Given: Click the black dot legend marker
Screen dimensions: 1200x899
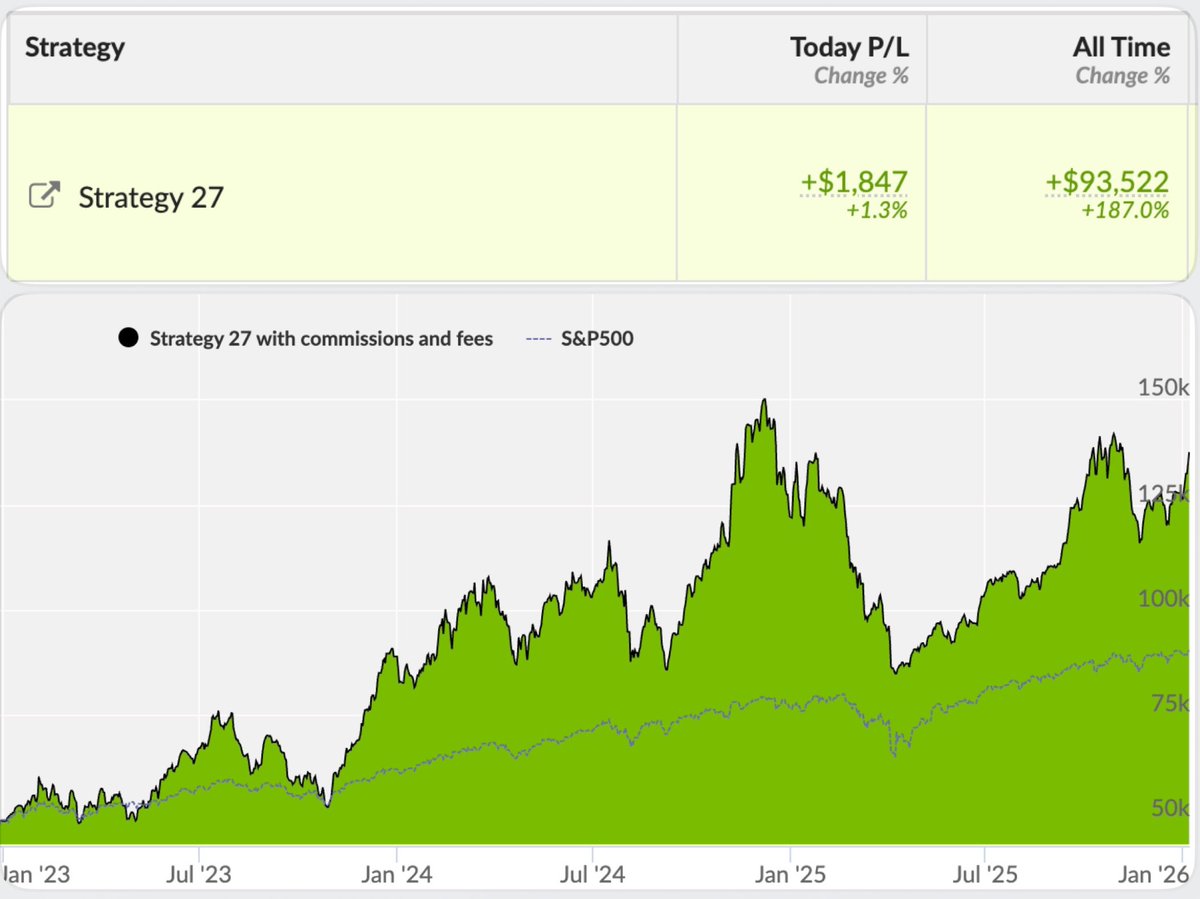Looking at the screenshot, I should pos(128,337).
